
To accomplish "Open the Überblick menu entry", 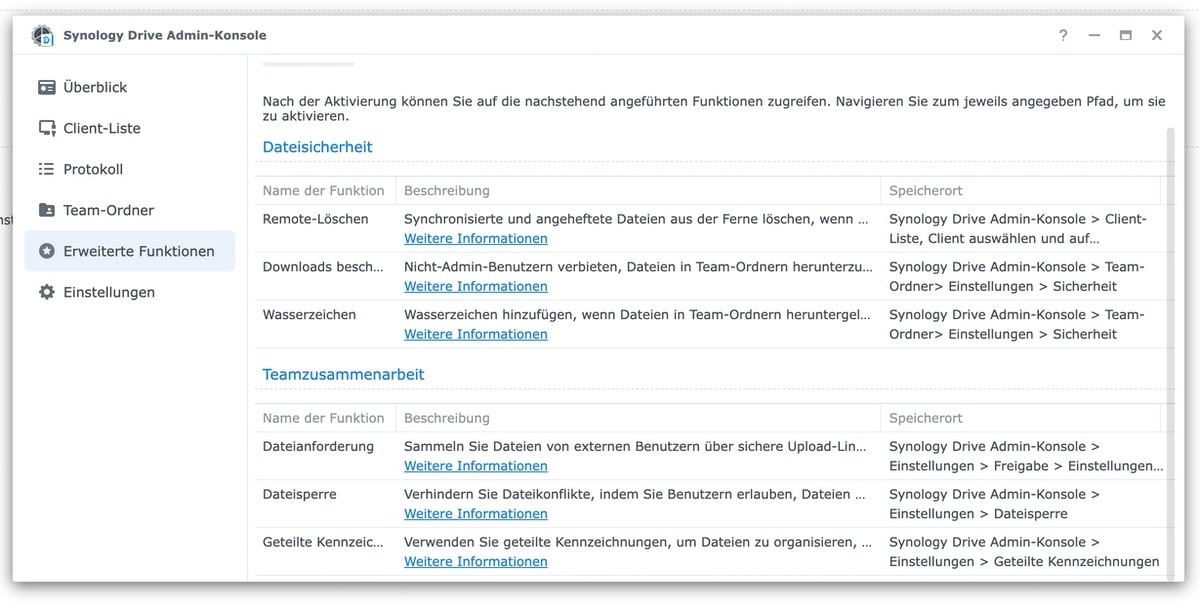I will click(x=95, y=87).
